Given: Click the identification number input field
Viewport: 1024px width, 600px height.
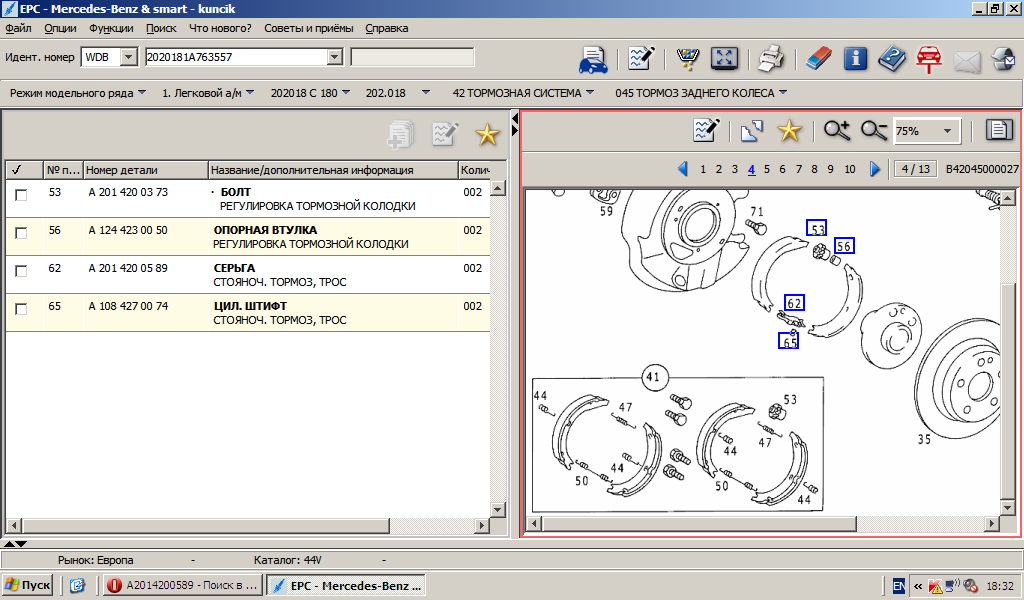Looking at the screenshot, I should click(236, 57).
